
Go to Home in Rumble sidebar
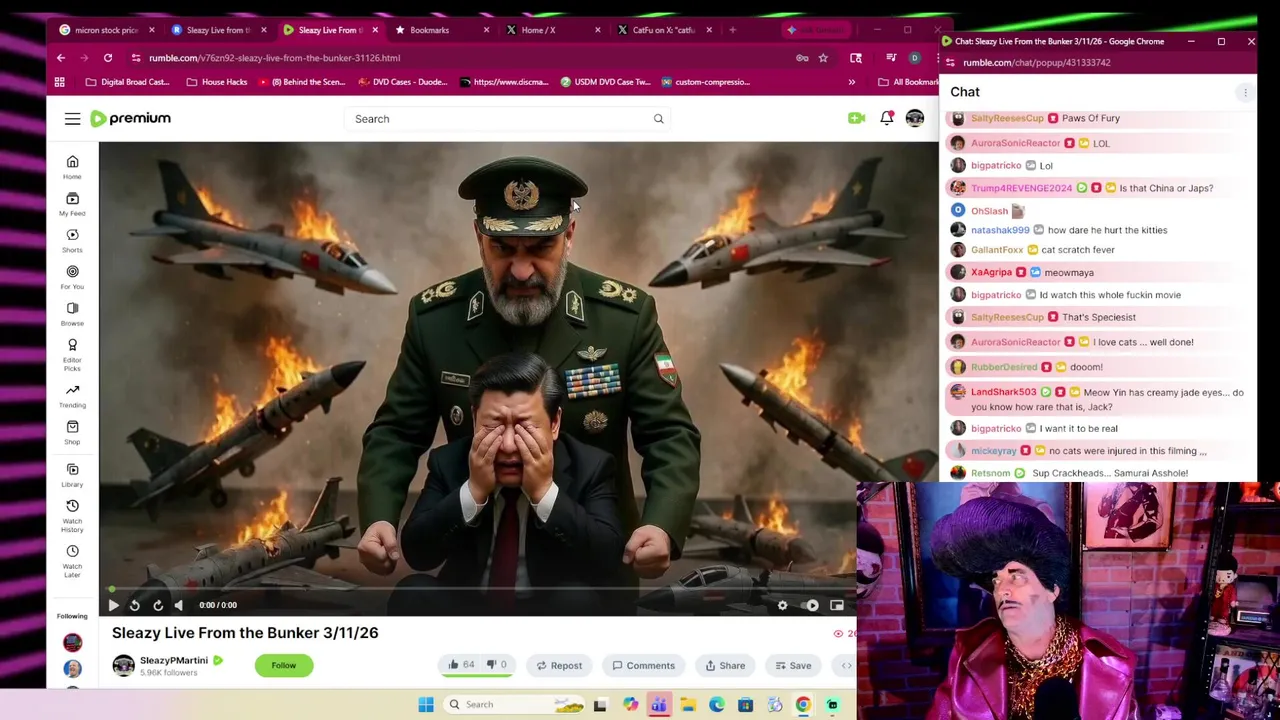coord(72,167)
